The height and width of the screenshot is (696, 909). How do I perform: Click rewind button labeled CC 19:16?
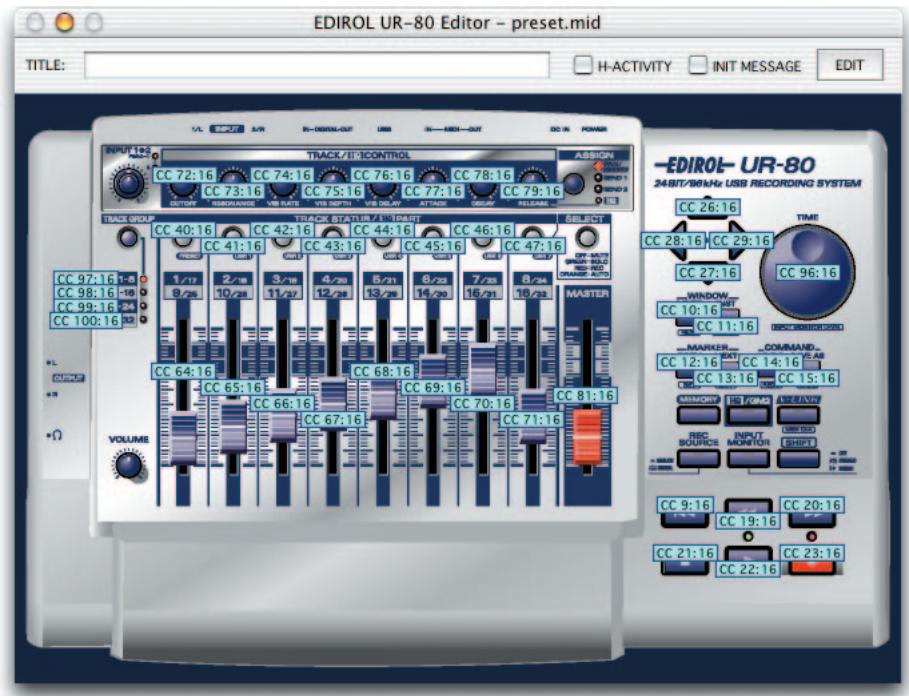click(x=748, y=522)
